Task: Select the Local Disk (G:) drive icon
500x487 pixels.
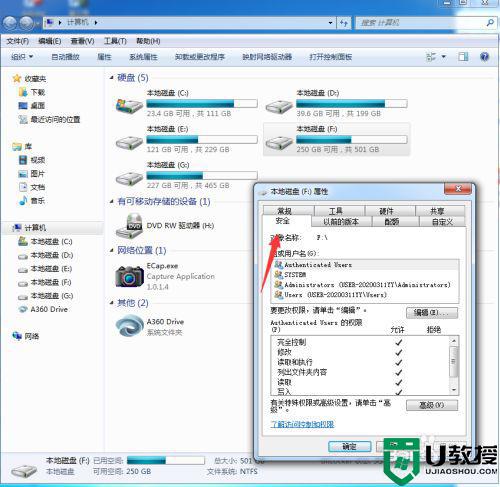Action: (129, 179)
